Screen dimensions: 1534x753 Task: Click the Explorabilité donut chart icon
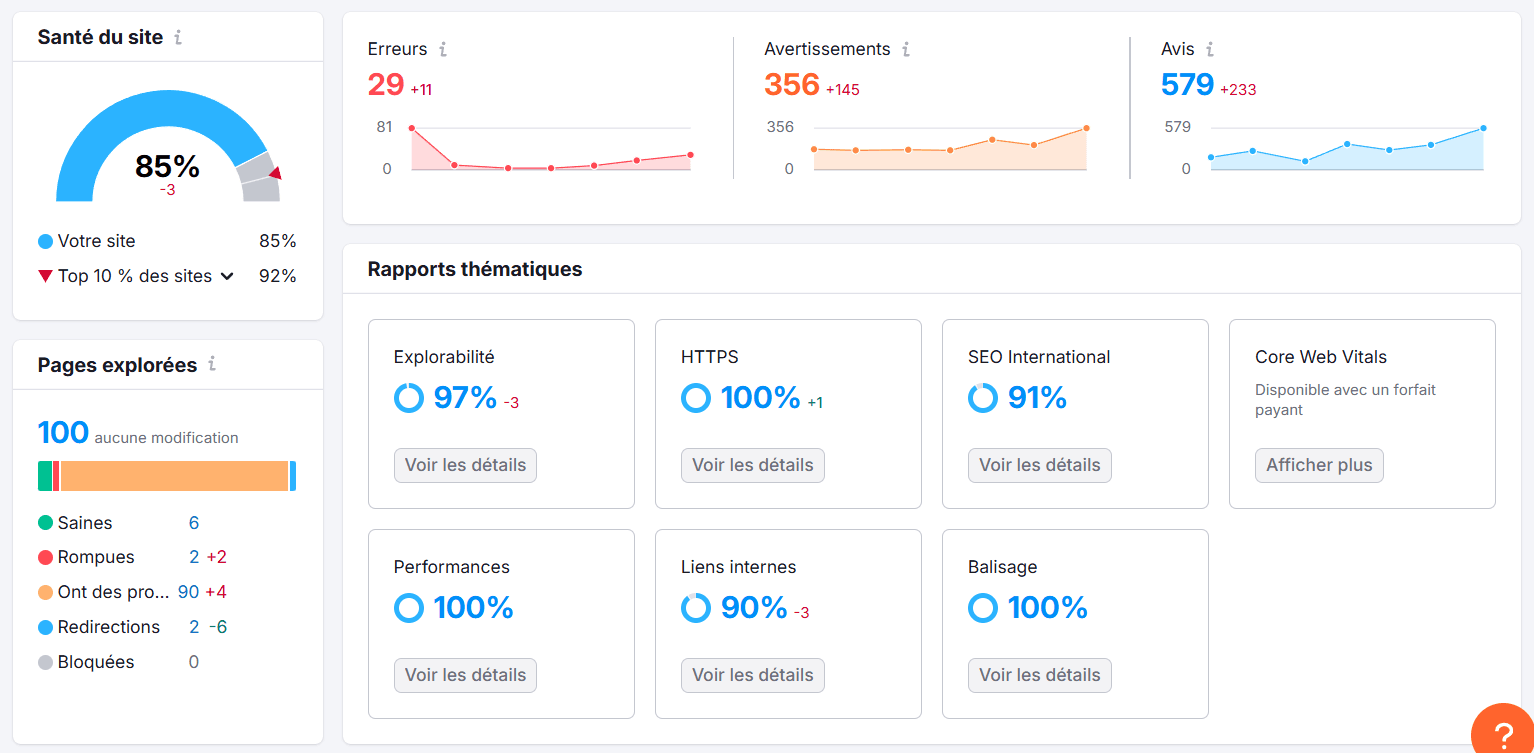click(409, 398)
